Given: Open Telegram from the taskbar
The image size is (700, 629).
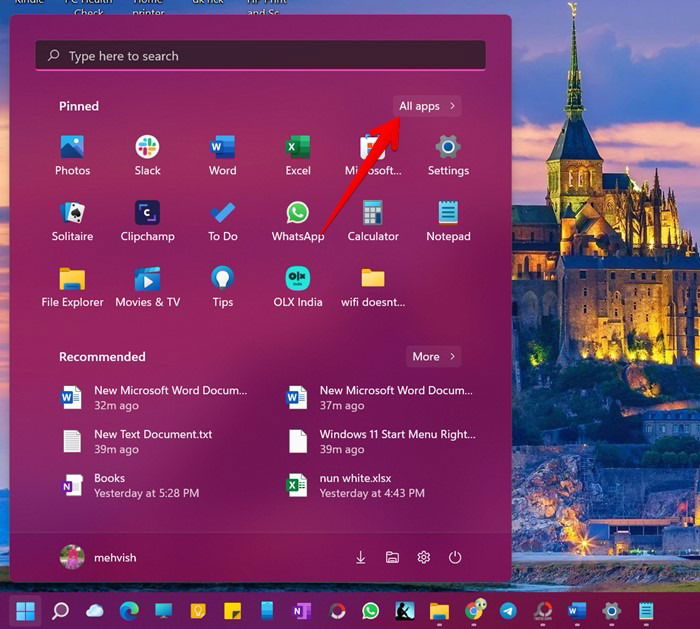Looking at the screenshot, I should click(x=508, y=611).
